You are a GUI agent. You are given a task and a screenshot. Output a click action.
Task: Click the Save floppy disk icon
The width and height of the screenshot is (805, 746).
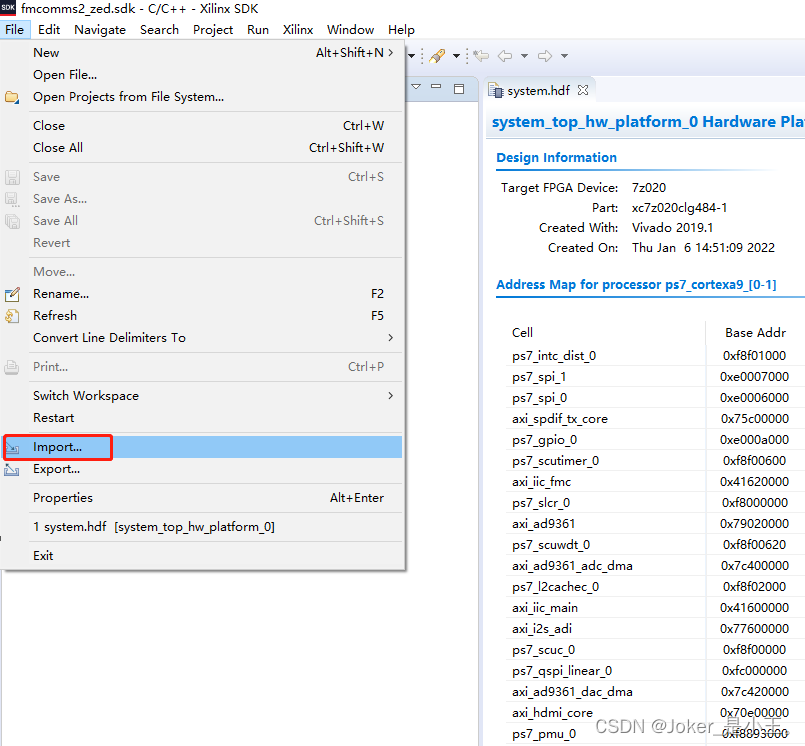click(12, 177)
